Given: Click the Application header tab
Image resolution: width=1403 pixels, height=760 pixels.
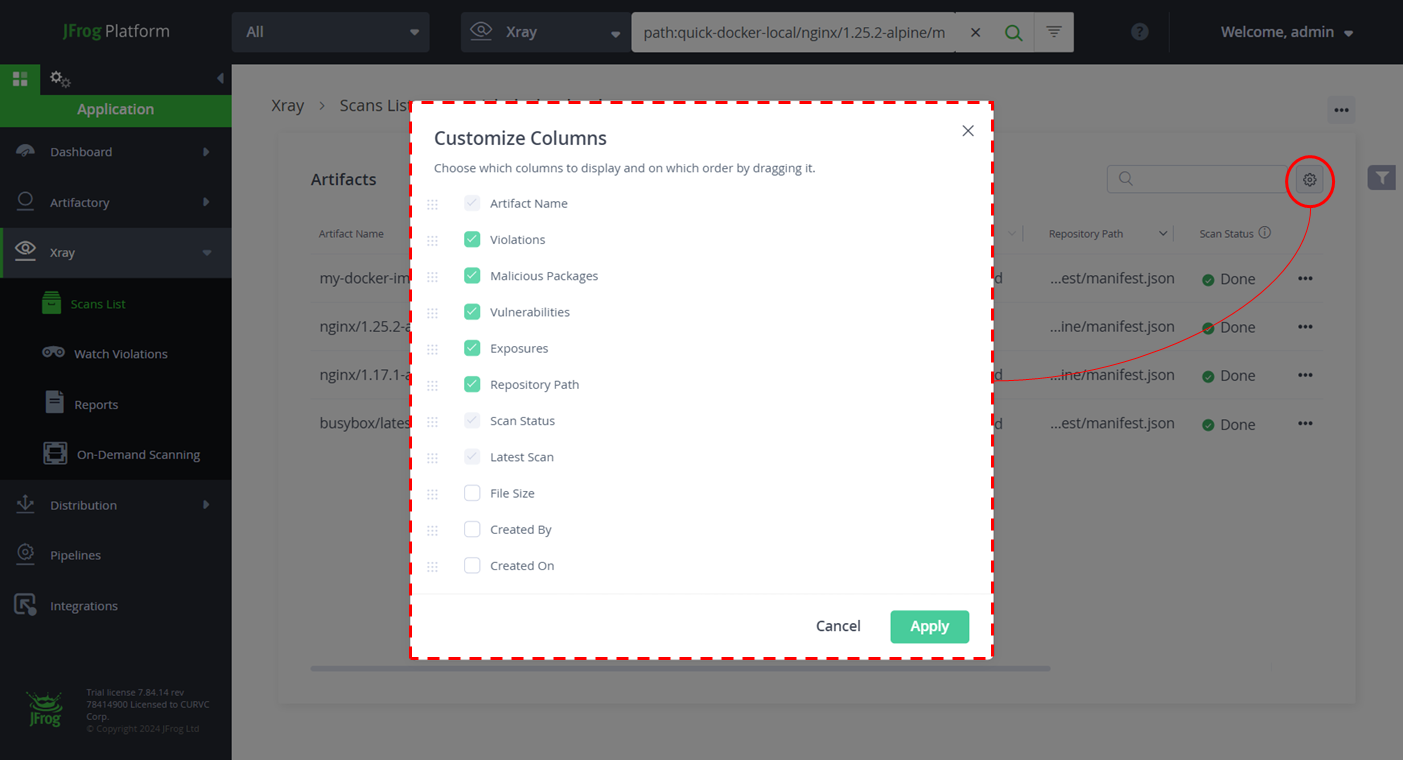Looking at the screenshot, I should [116, 110].
